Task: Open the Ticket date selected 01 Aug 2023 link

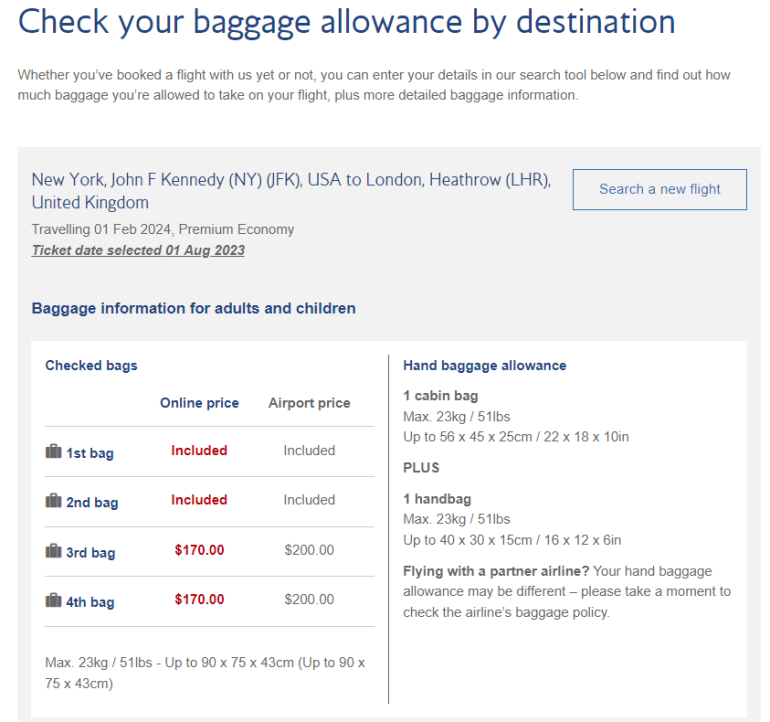Action: click(x=138, y=250)
